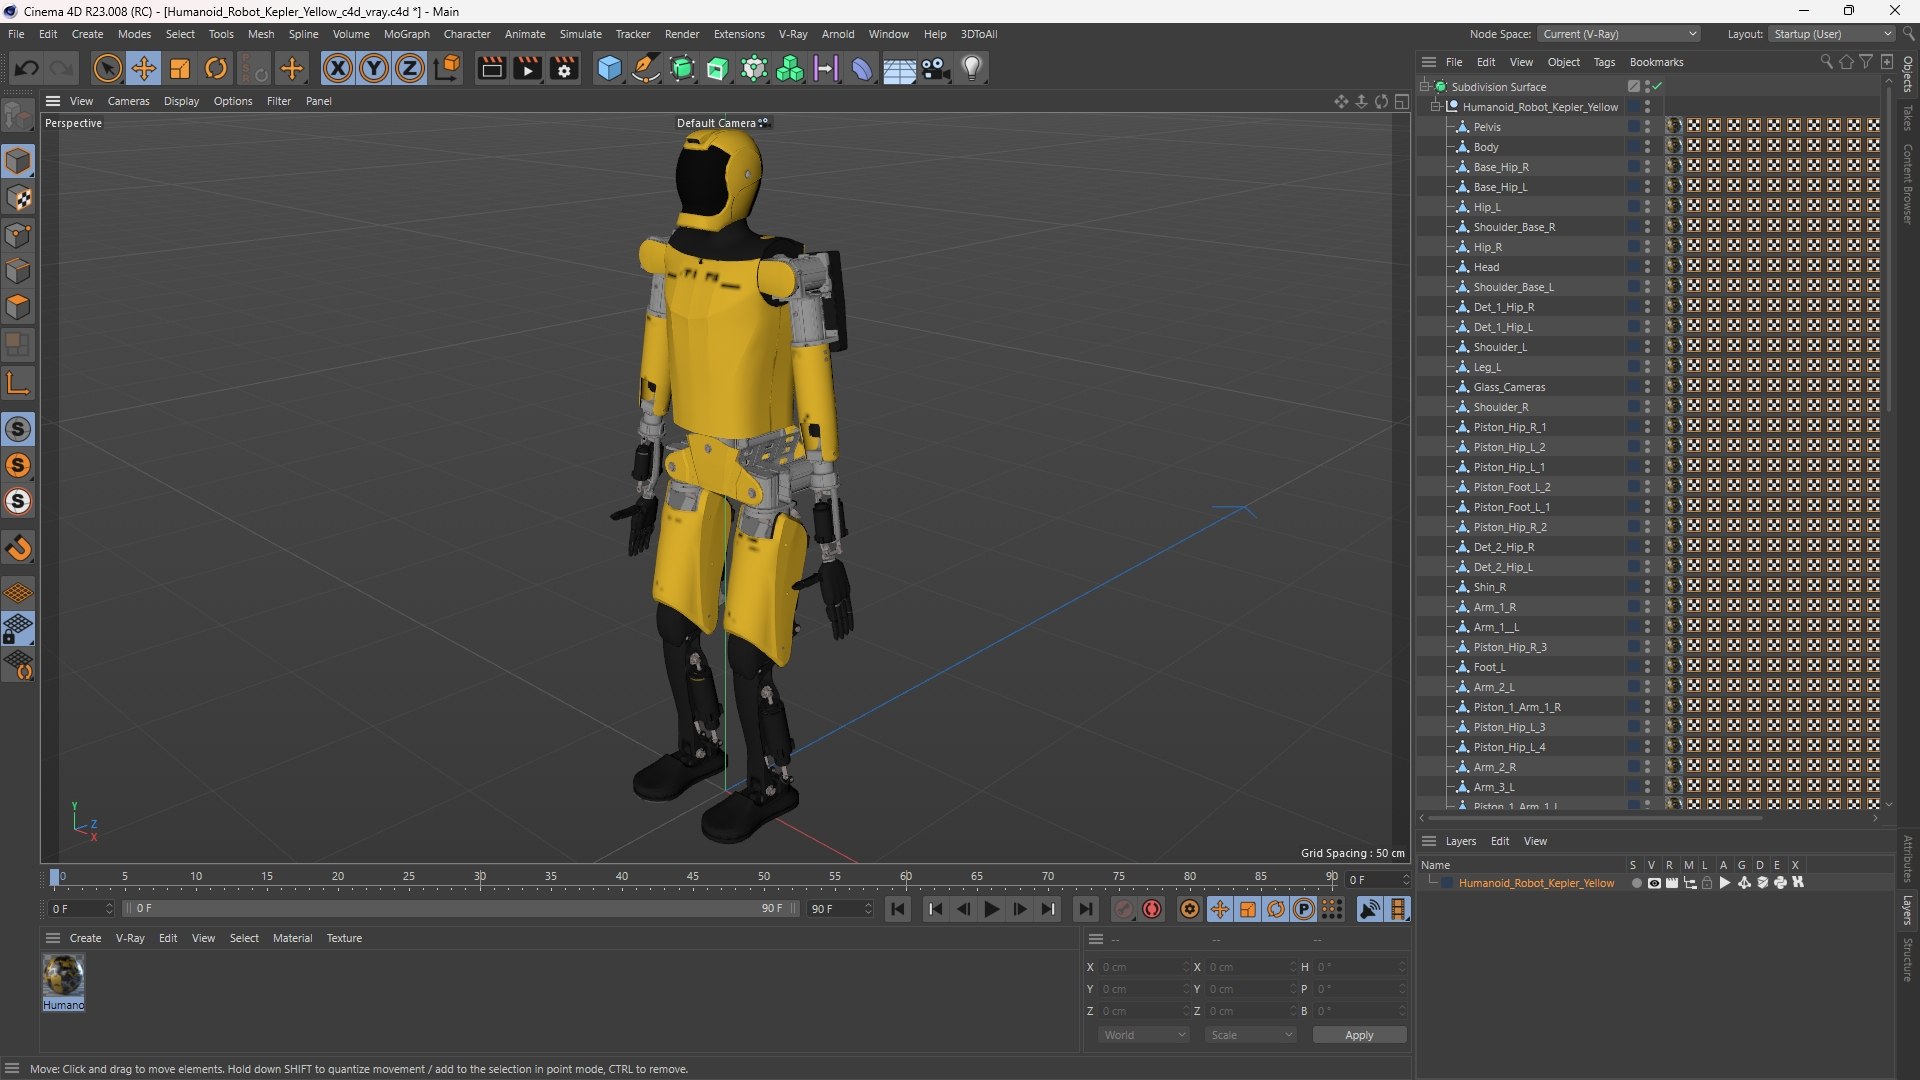Open the Layout Startup dropdown
1920x1080 pixels.
[1832, 34]
